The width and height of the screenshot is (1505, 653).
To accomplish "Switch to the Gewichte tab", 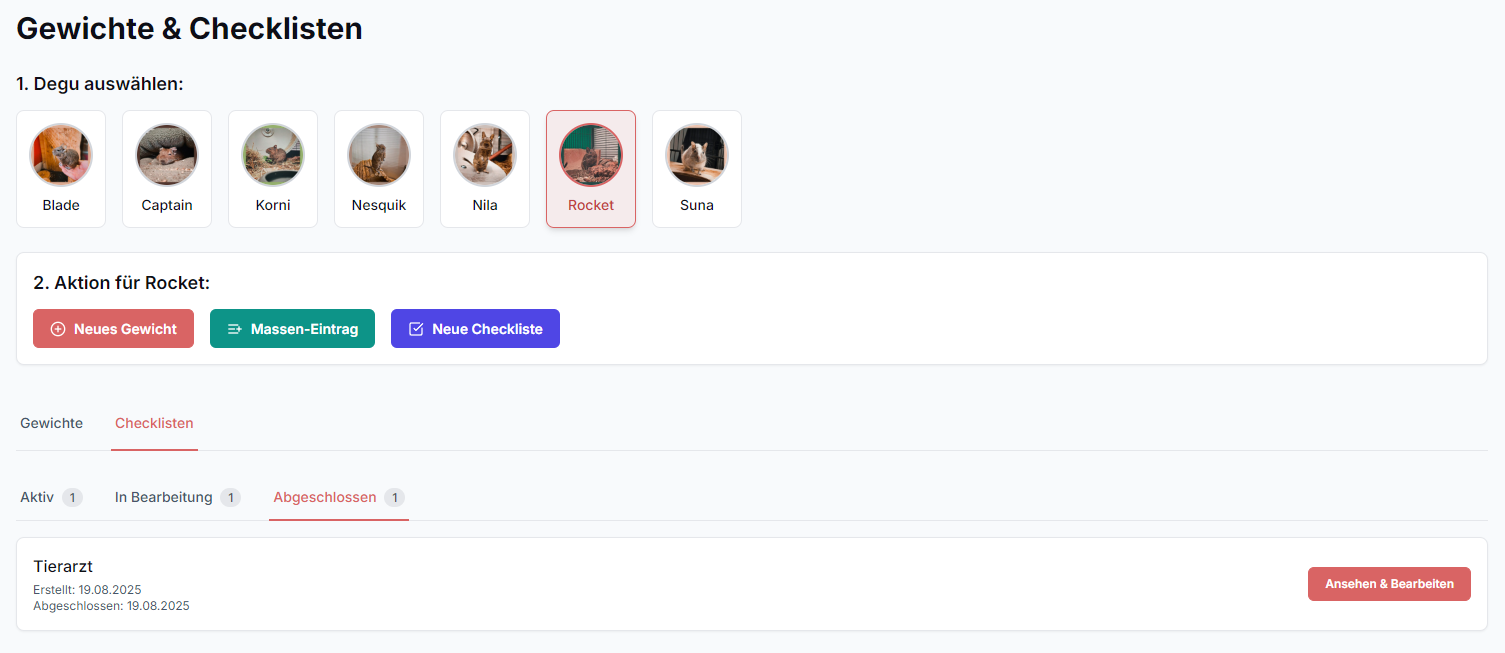I will point(52,423).
